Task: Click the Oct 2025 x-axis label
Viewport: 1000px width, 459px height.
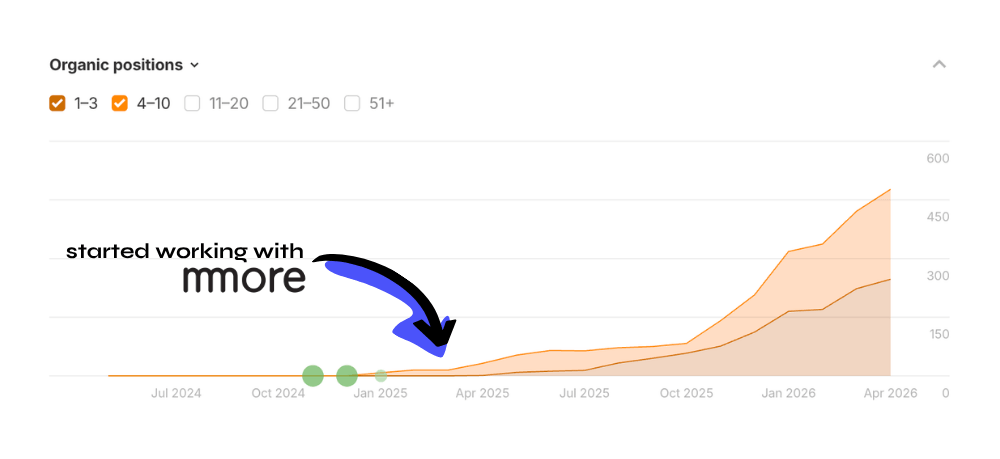Action: click(x=686, y=393)
